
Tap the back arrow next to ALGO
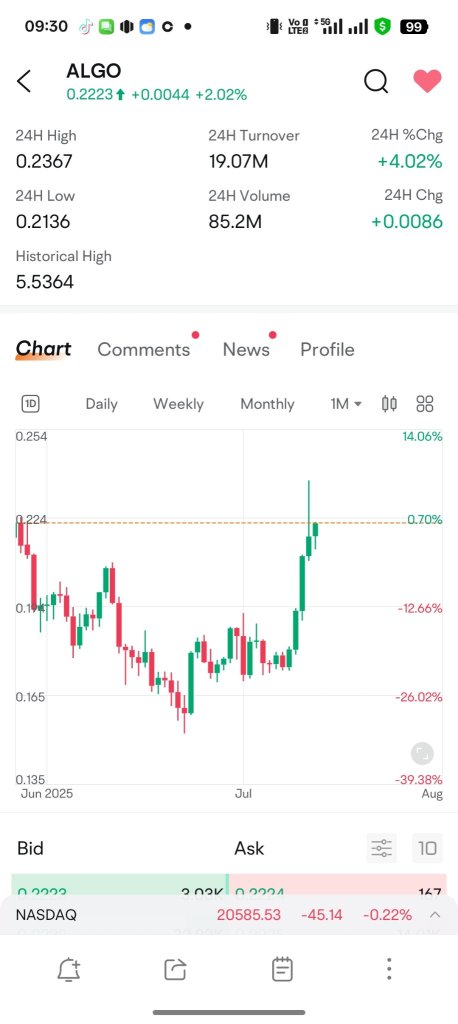pyautogui.click(x=24, y=82)
